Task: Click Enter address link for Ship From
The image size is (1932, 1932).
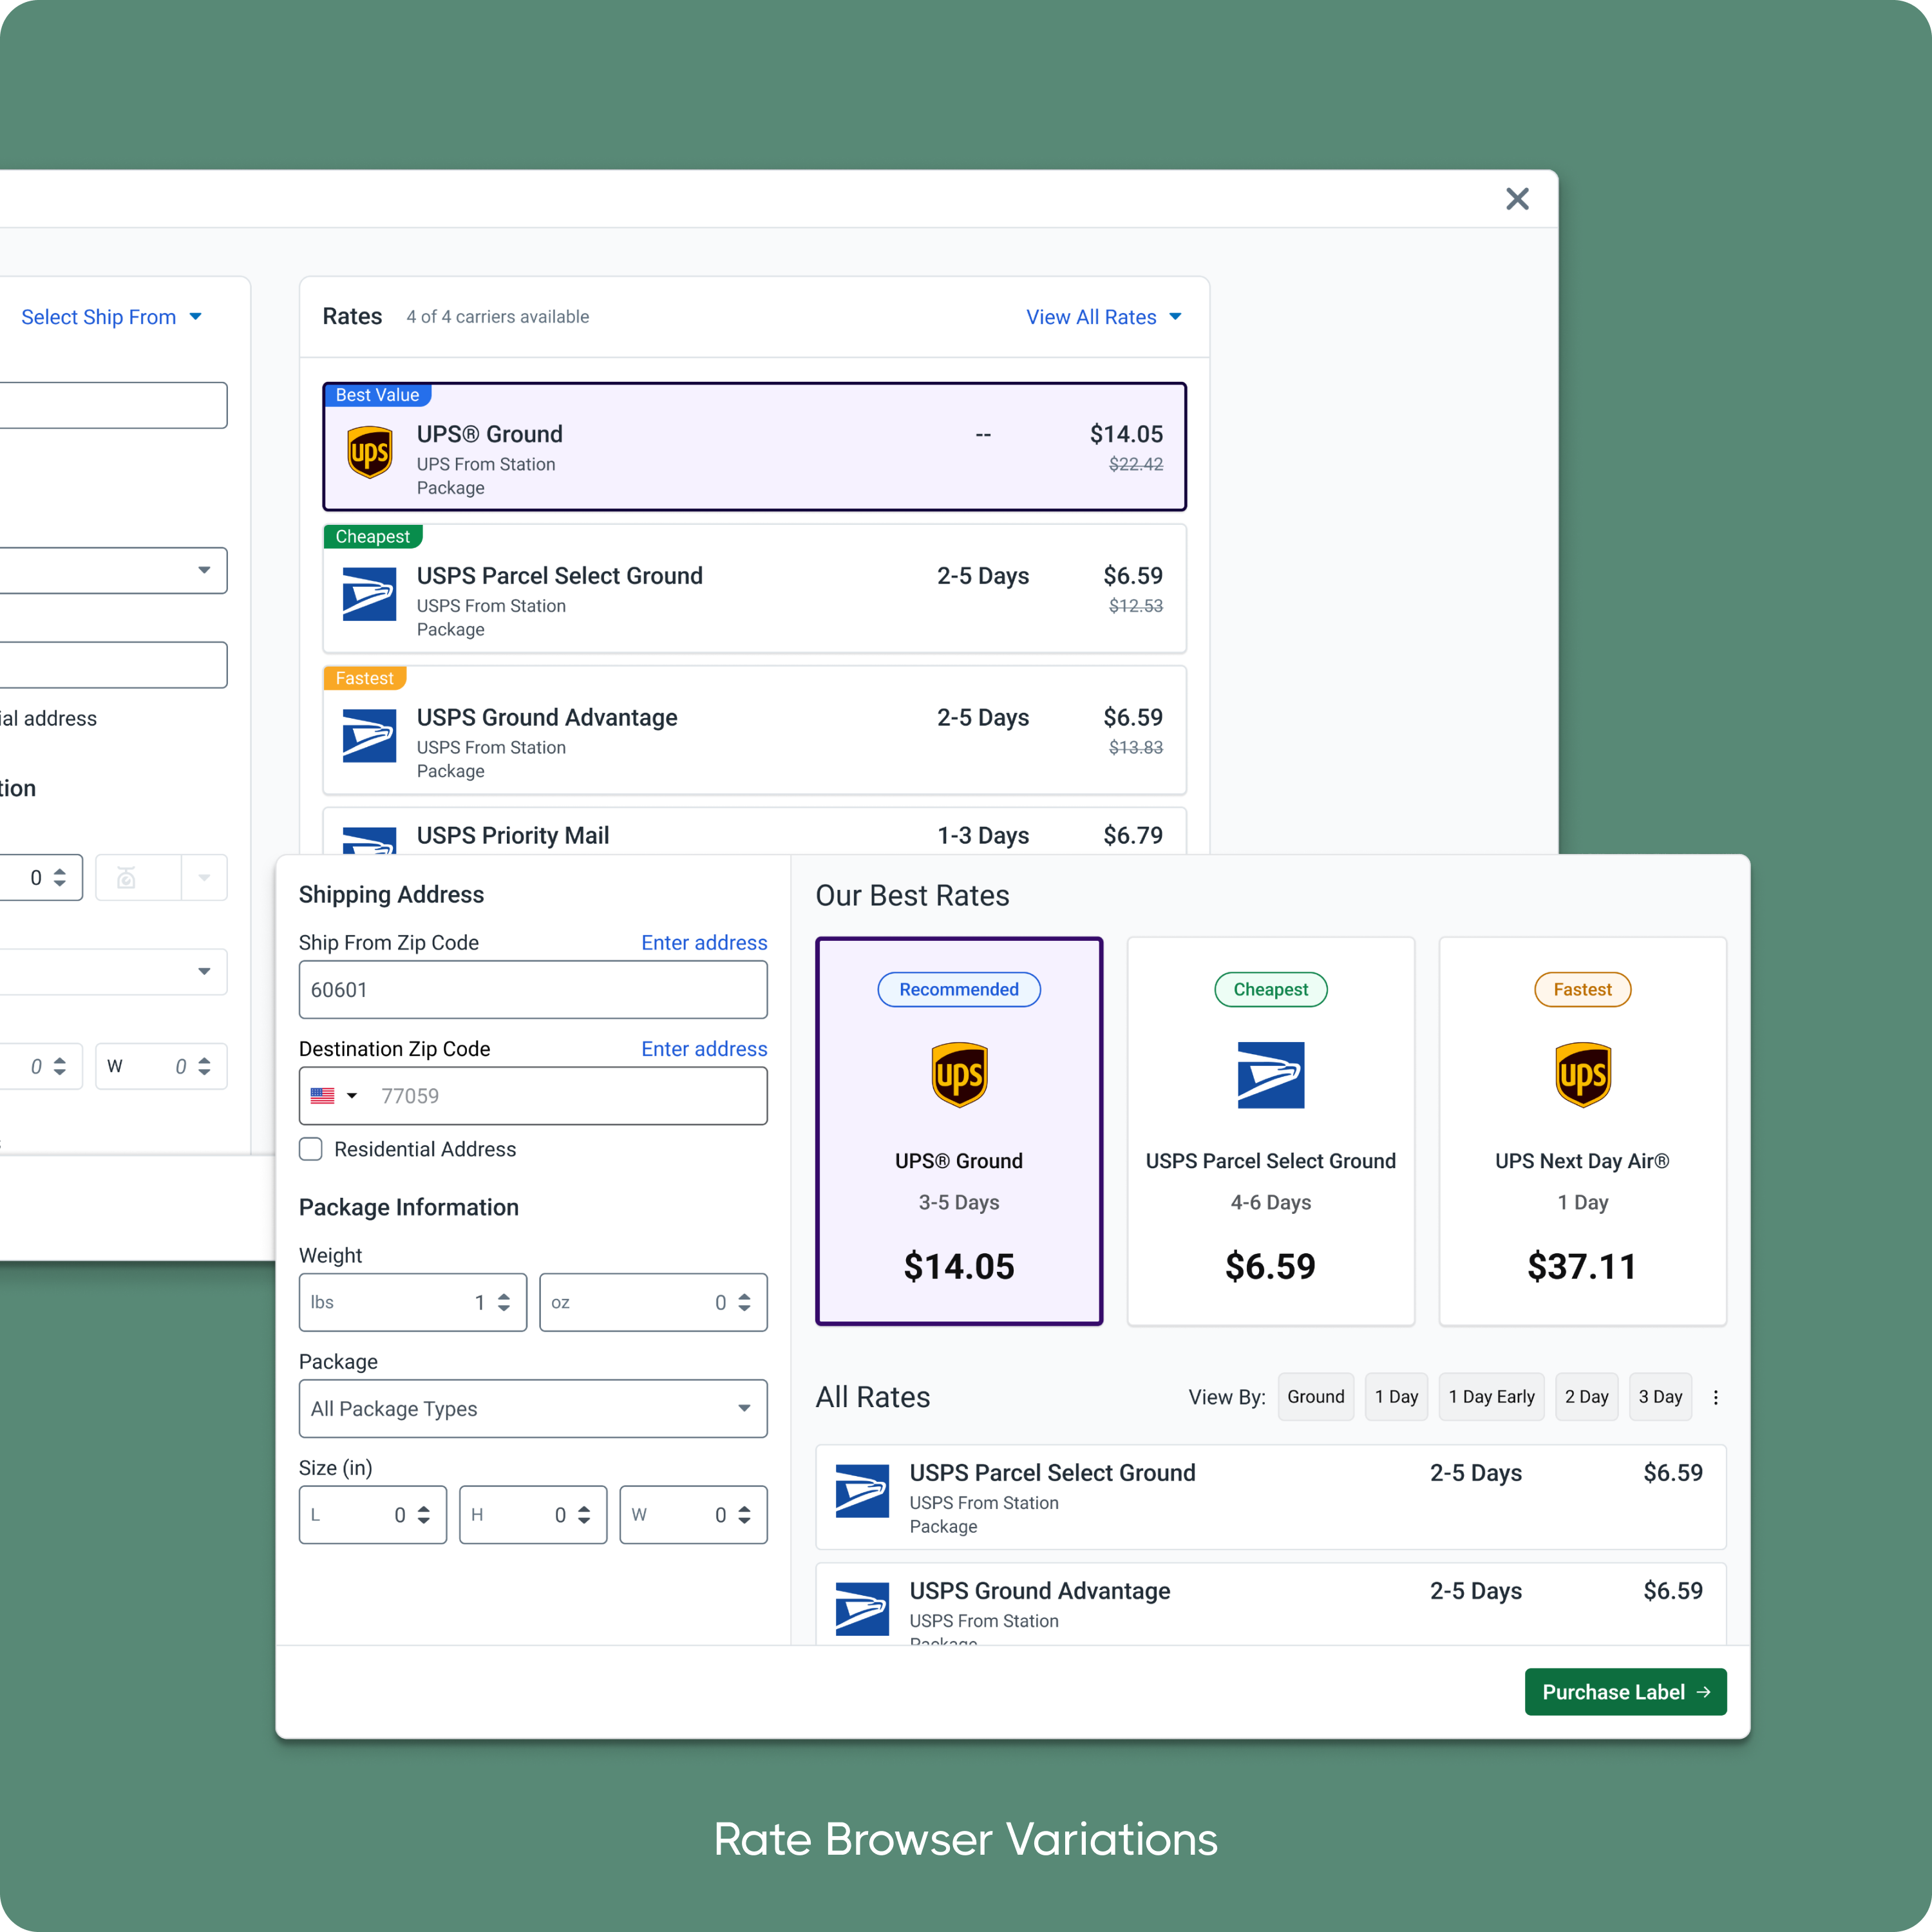Action: tap(704, 943)
